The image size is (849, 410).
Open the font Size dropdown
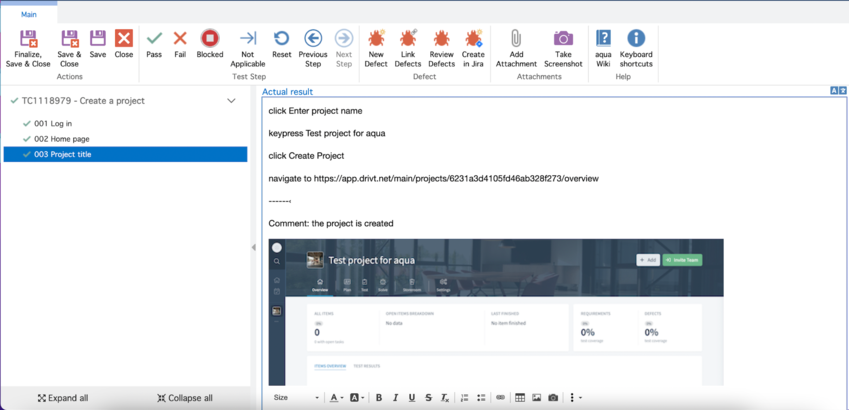[x=296, y=398]
